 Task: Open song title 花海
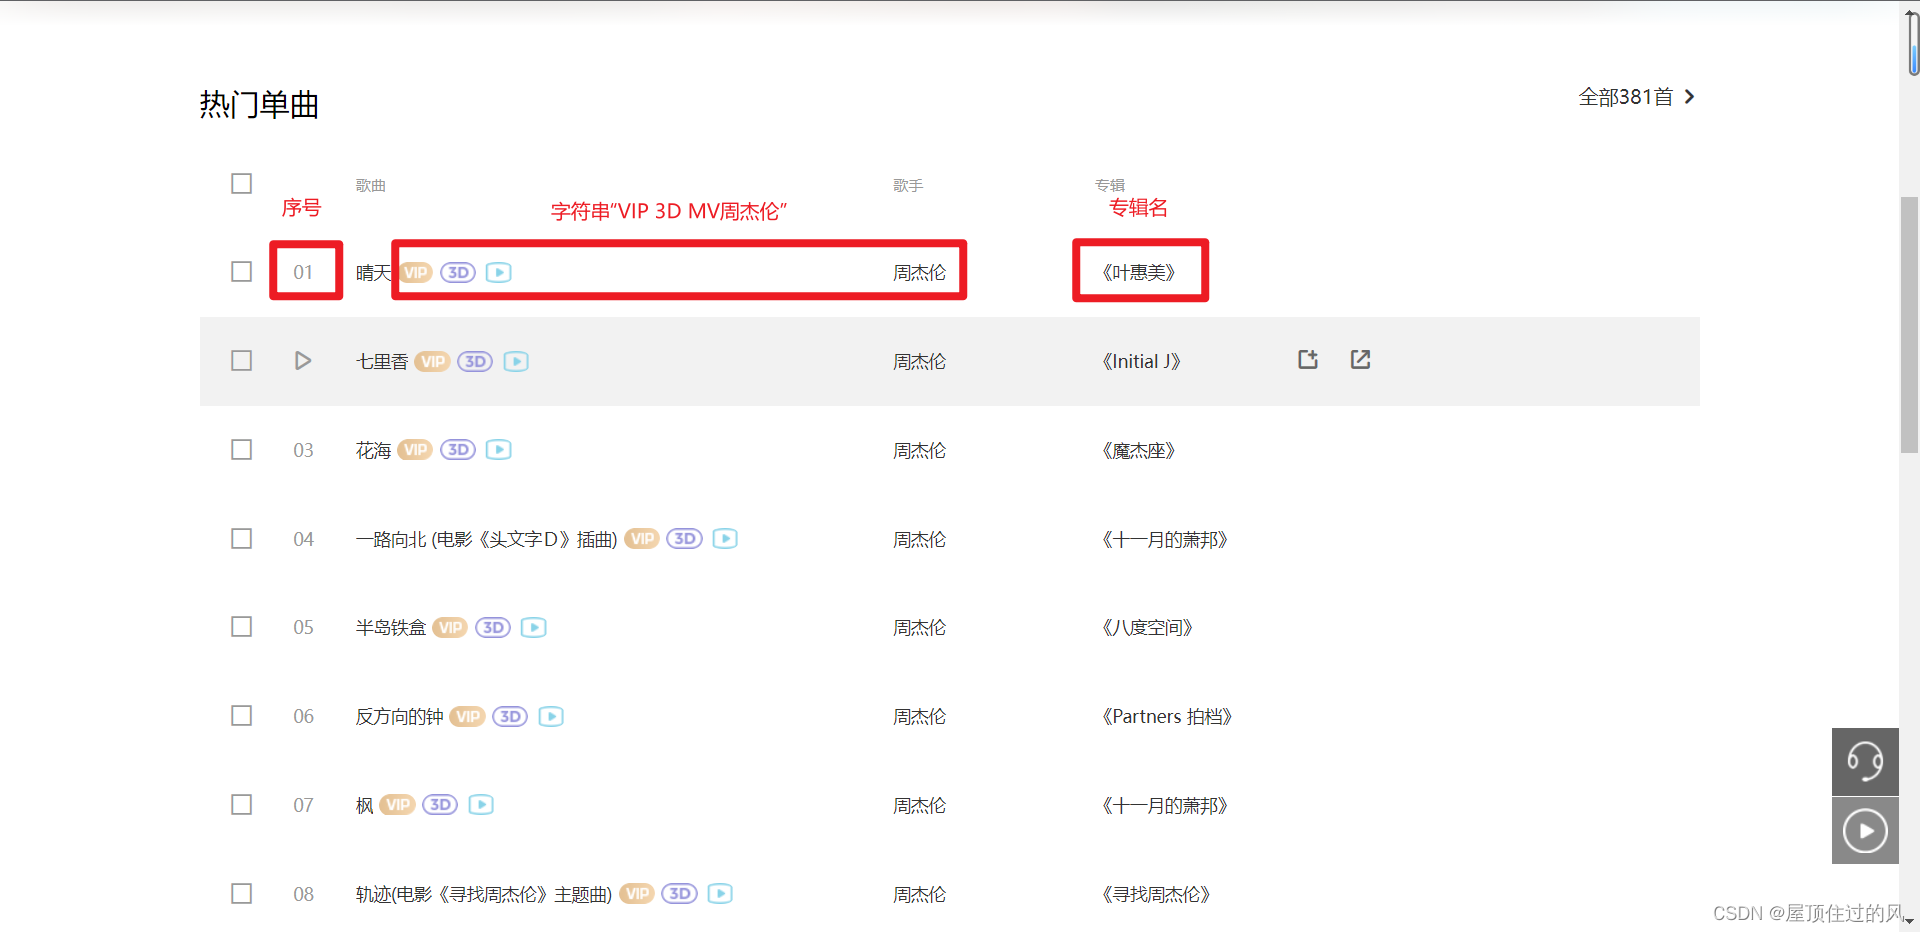tap(374, 451)
